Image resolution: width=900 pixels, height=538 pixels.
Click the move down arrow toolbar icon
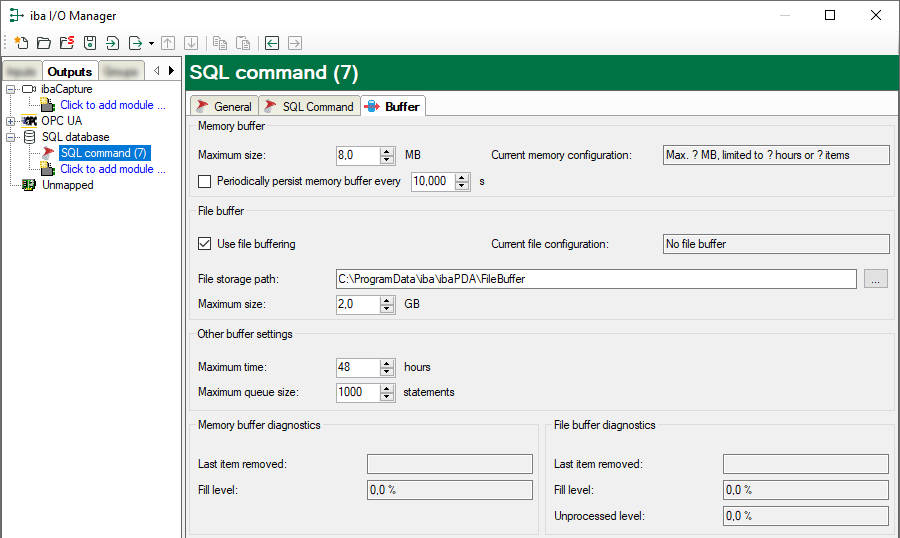coord(191,42)
